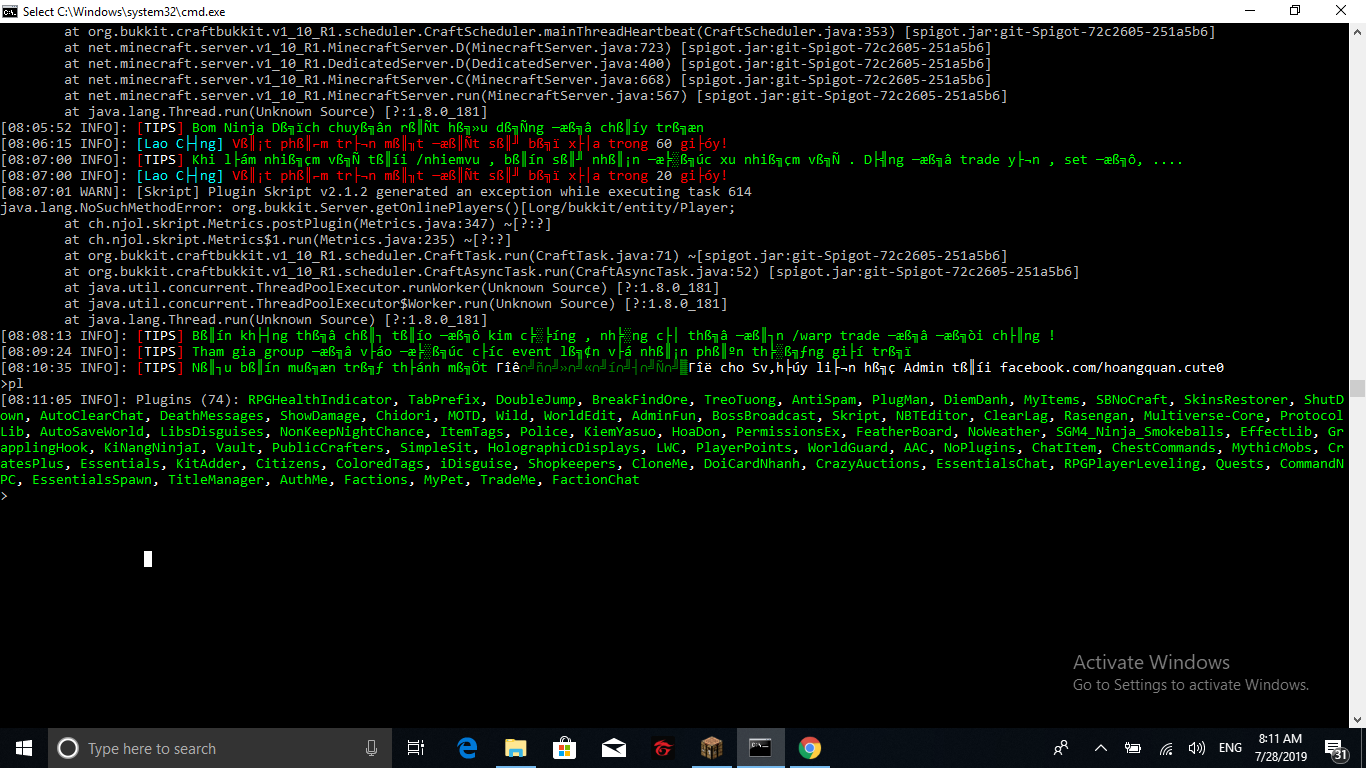Launch Microsoft Edge from the taskbar
1366x768 pixels.
click(467, 748)
